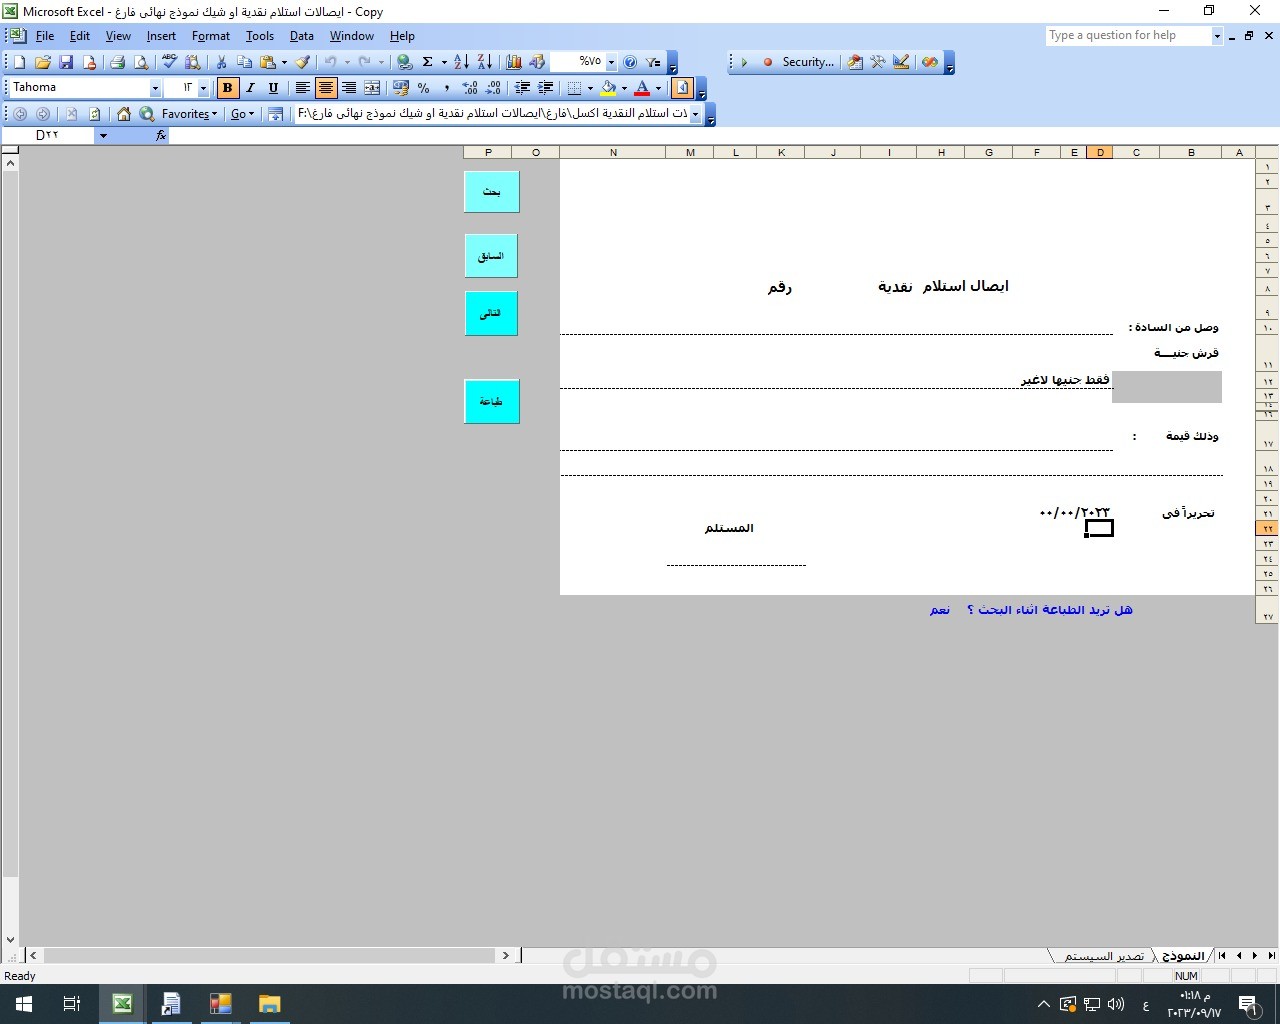Open the Insert menu

click(161, 36)
